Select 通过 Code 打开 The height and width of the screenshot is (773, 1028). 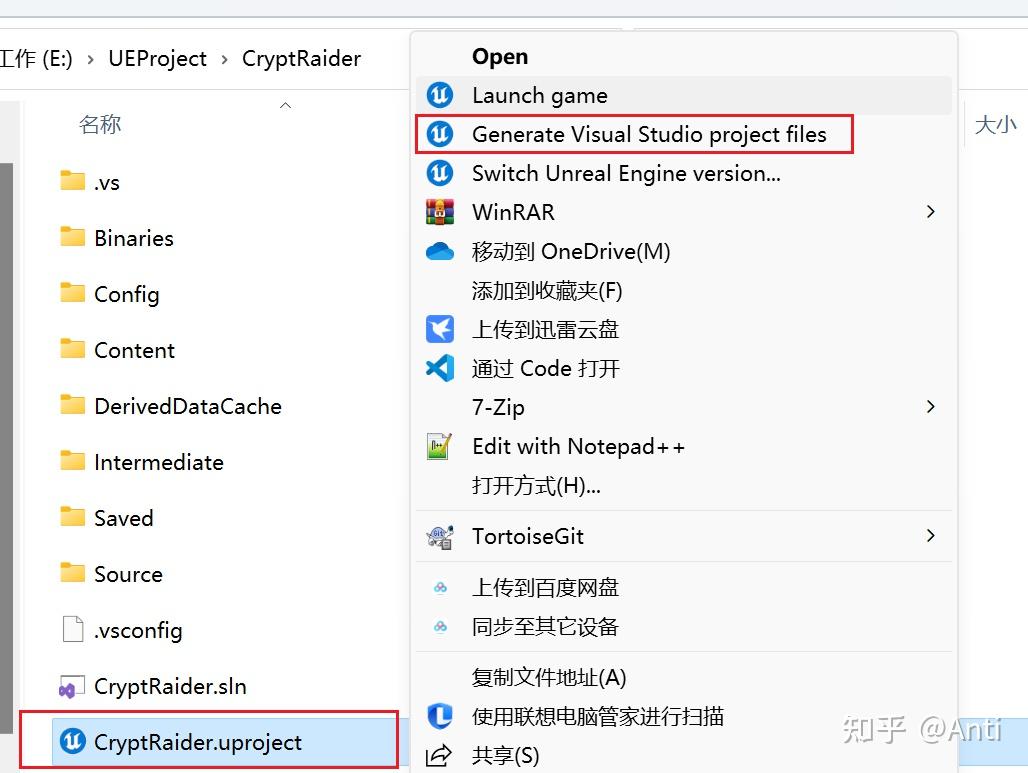coord(547,368)
